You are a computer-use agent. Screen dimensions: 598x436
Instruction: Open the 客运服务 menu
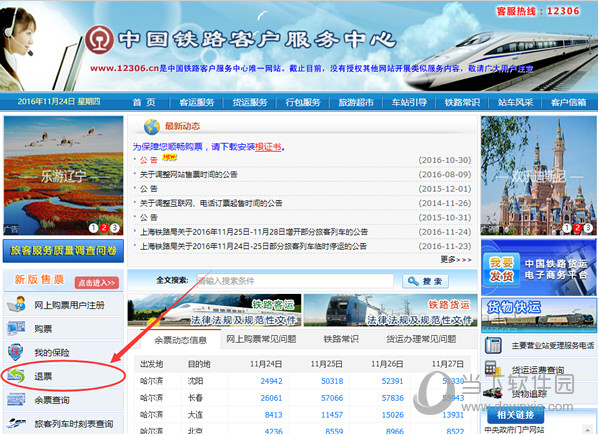(x=197, y=102)
